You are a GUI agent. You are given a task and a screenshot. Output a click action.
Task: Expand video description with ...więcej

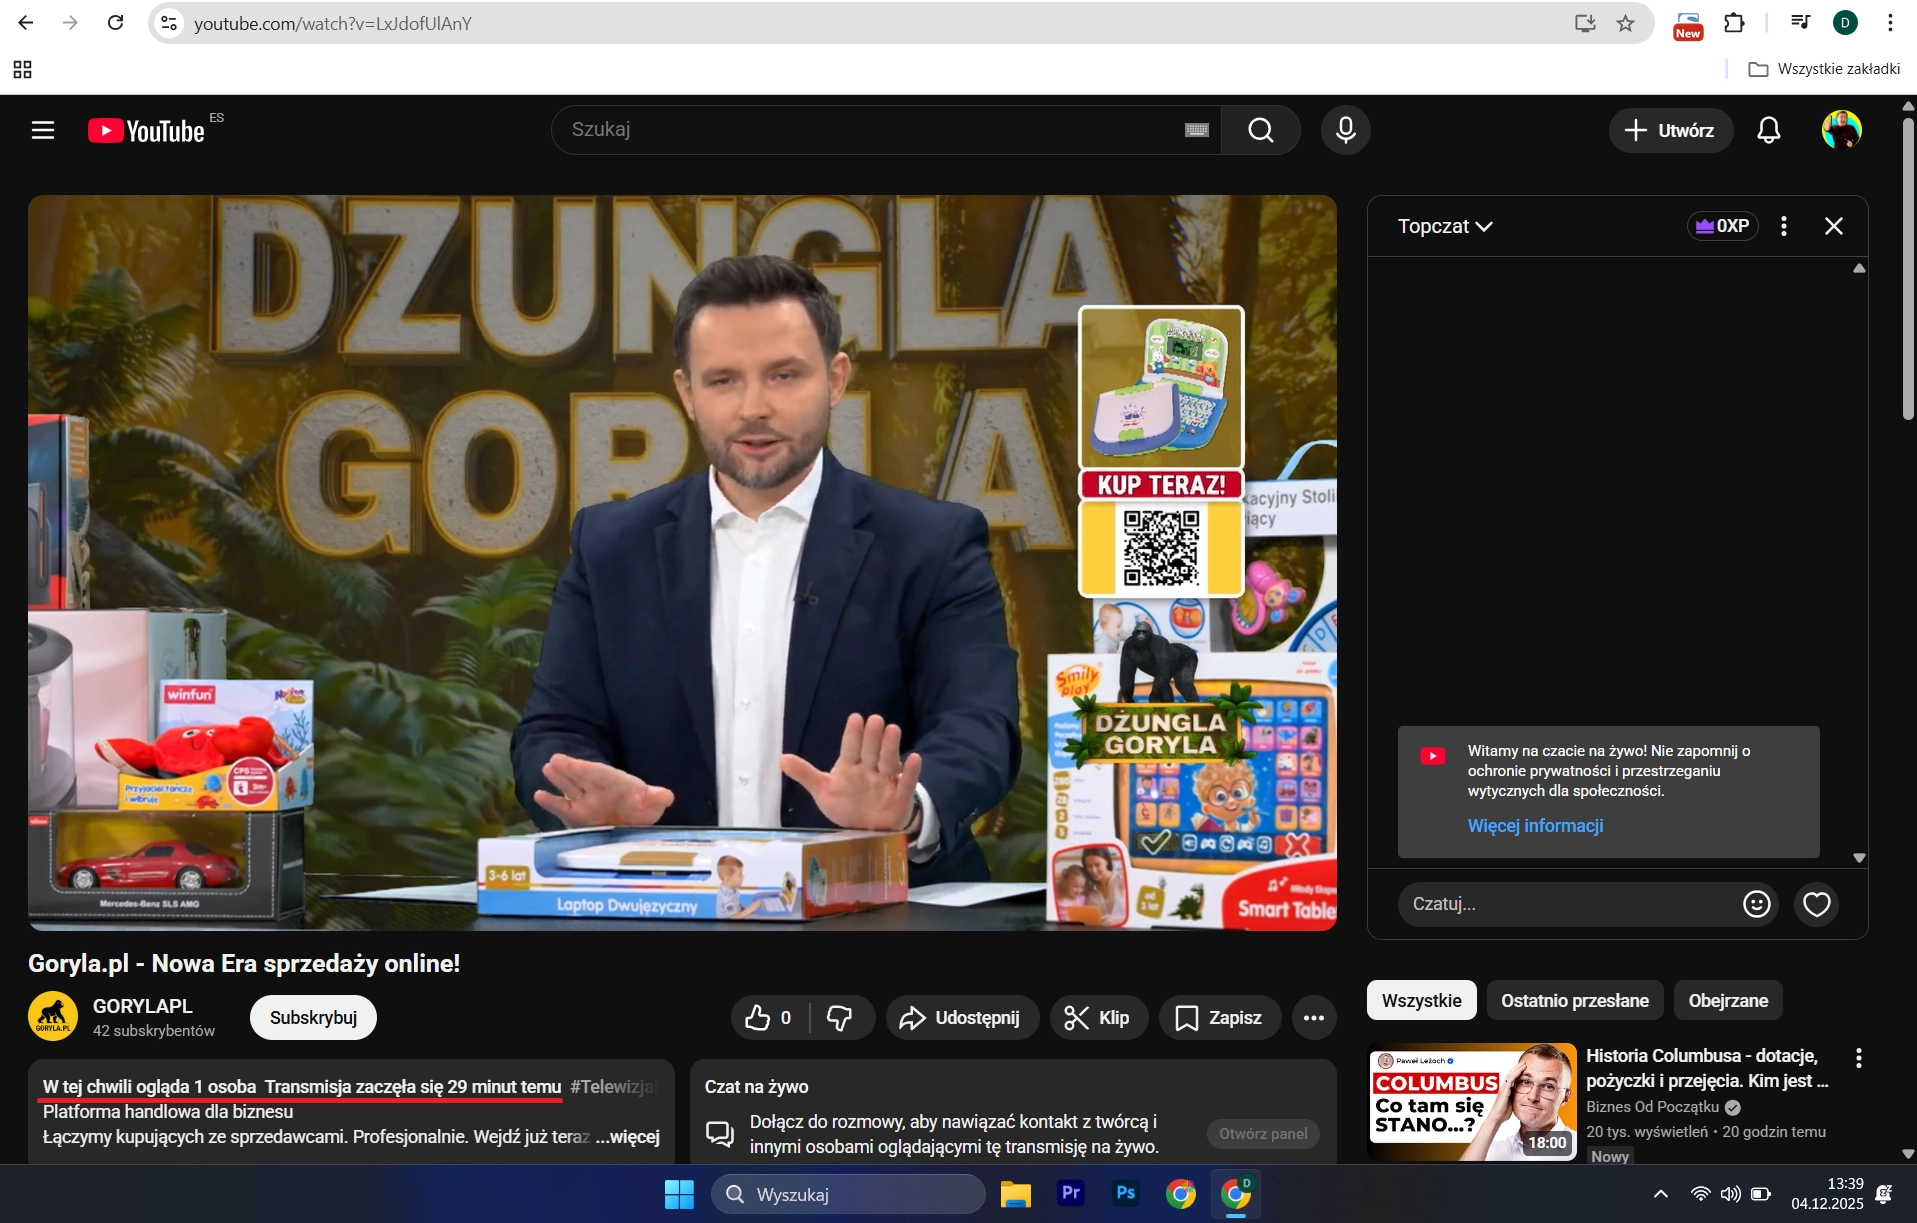pyautogui.click(x=627, y=1137)
